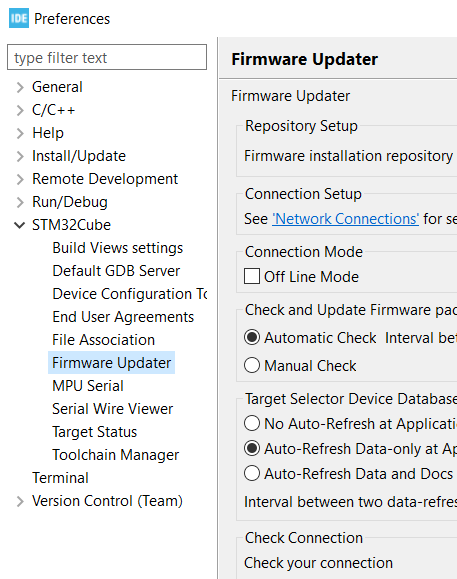Select End User Agreements entry
This screenshot has width=457, height=579.
pyautogui.click(x=123, y=317)
